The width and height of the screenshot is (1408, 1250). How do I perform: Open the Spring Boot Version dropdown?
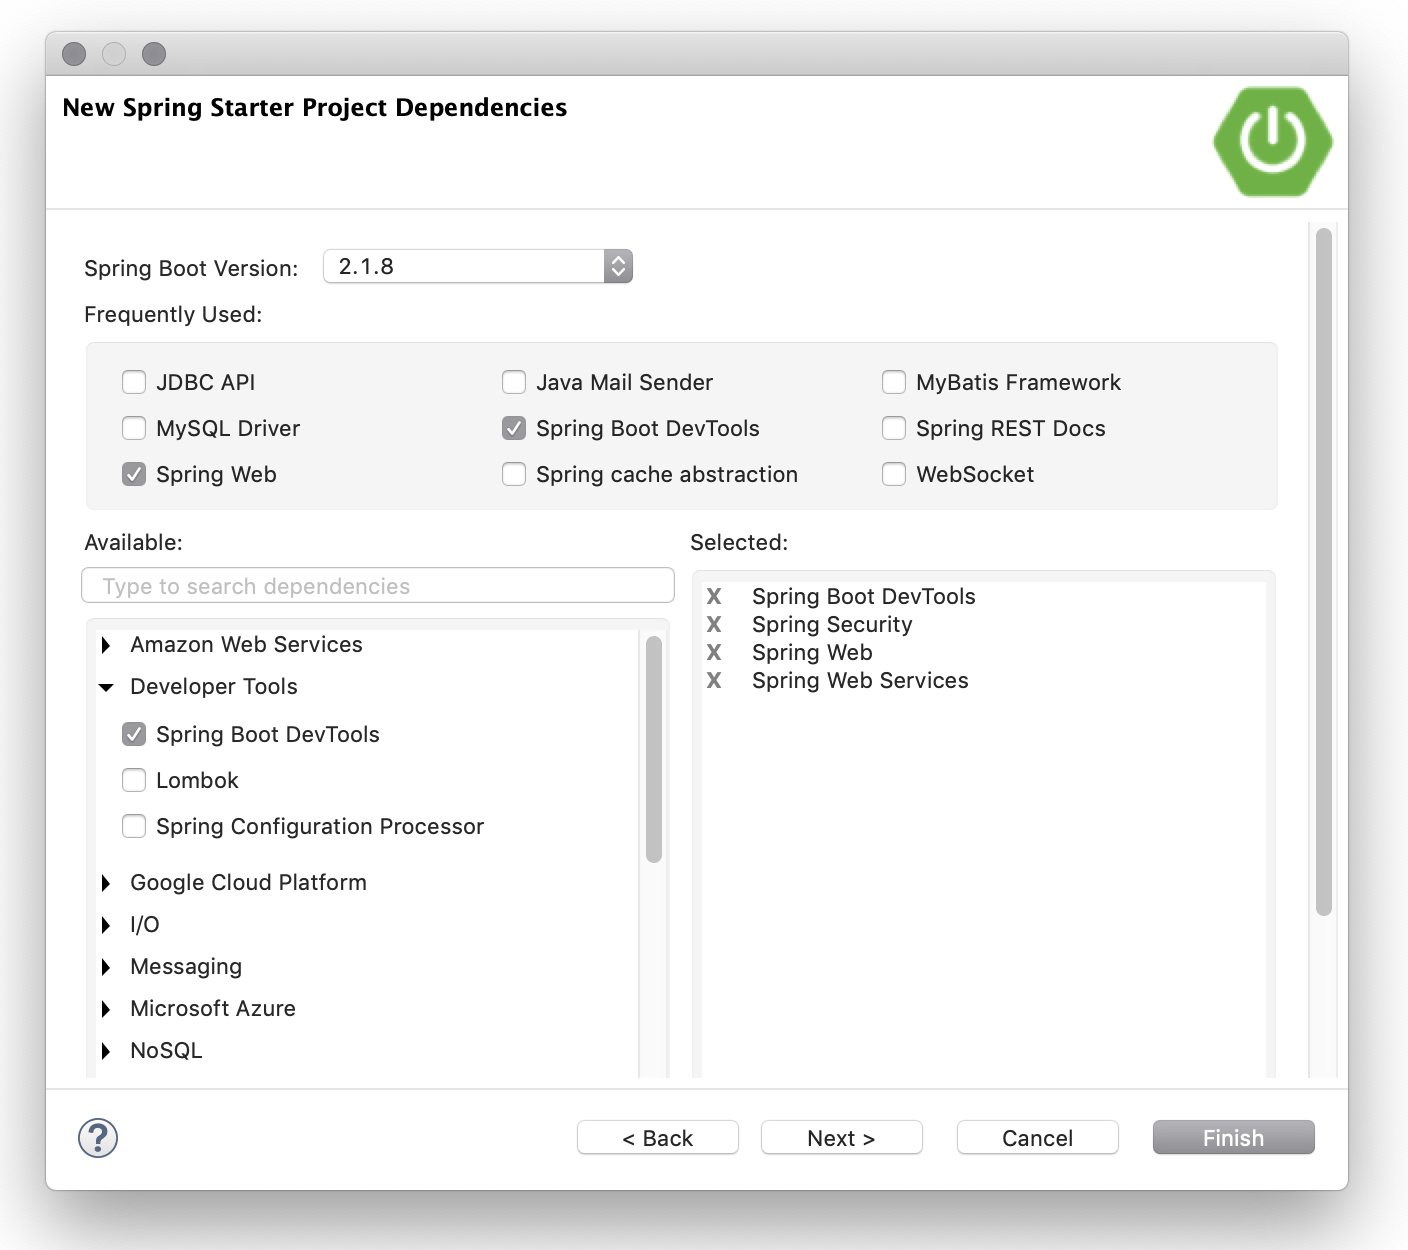478,267
